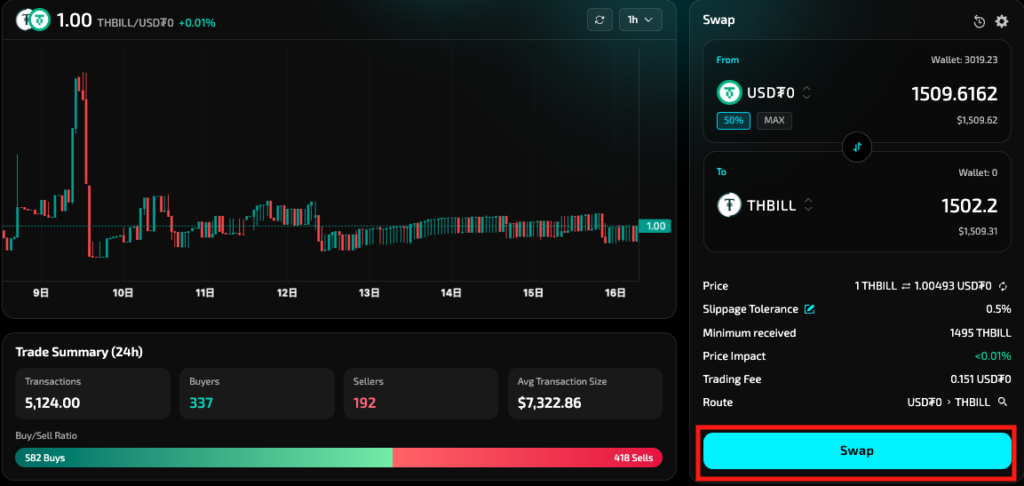Select MAX amount option
Screen dimensions: 1024x486
coord(773,120)
